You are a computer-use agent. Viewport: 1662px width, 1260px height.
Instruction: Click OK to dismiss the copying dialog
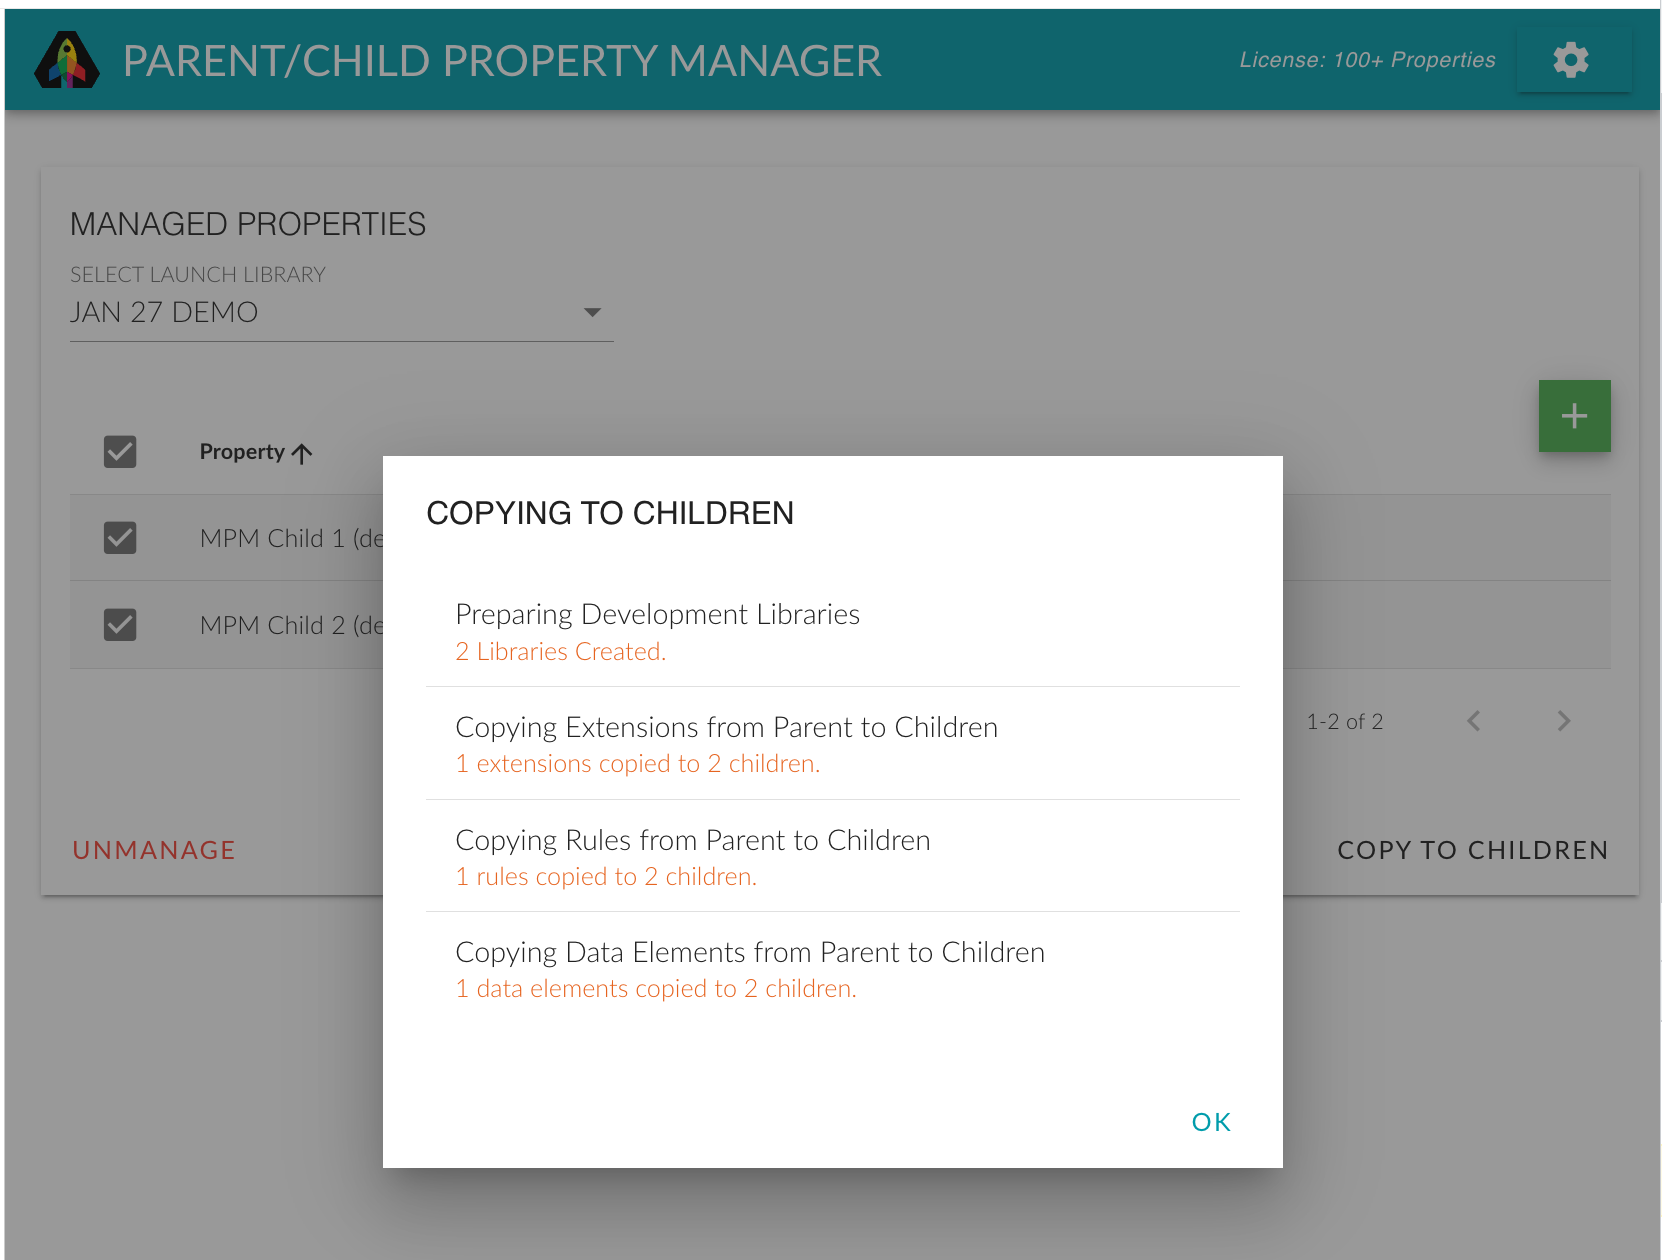click(x=1211, y=1122)
